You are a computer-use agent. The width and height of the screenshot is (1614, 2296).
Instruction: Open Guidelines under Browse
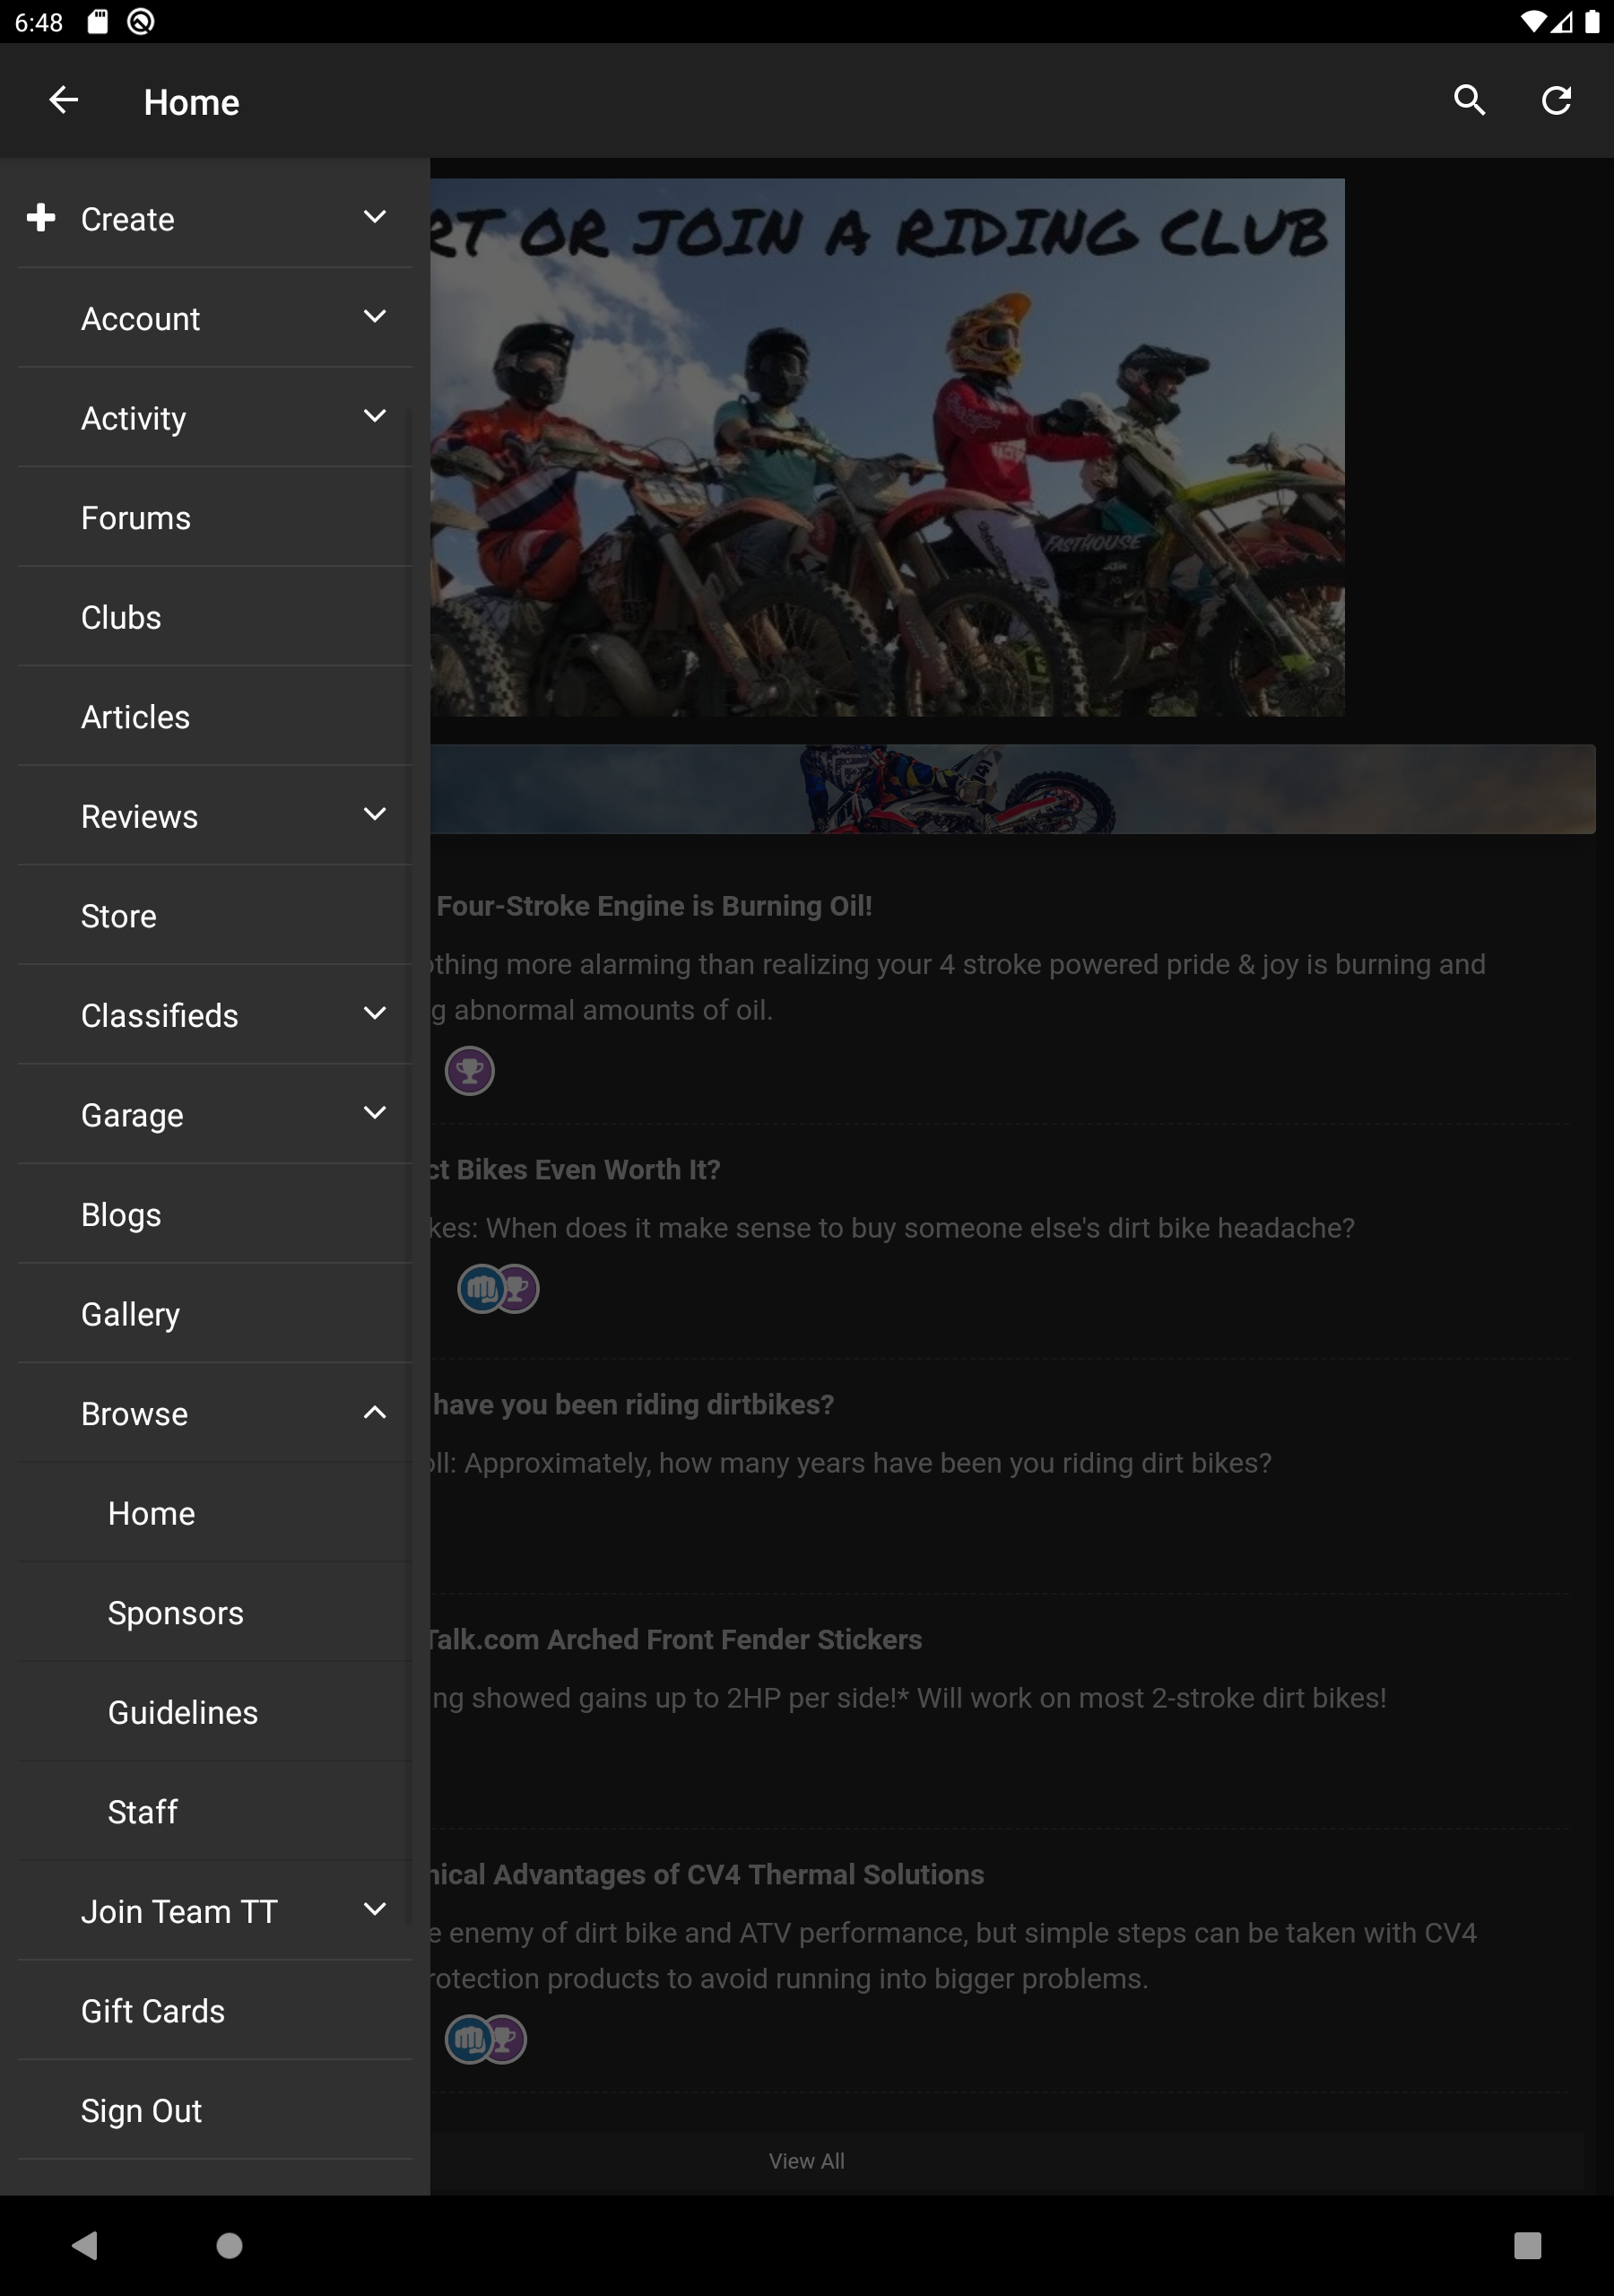pos(215,1712)
